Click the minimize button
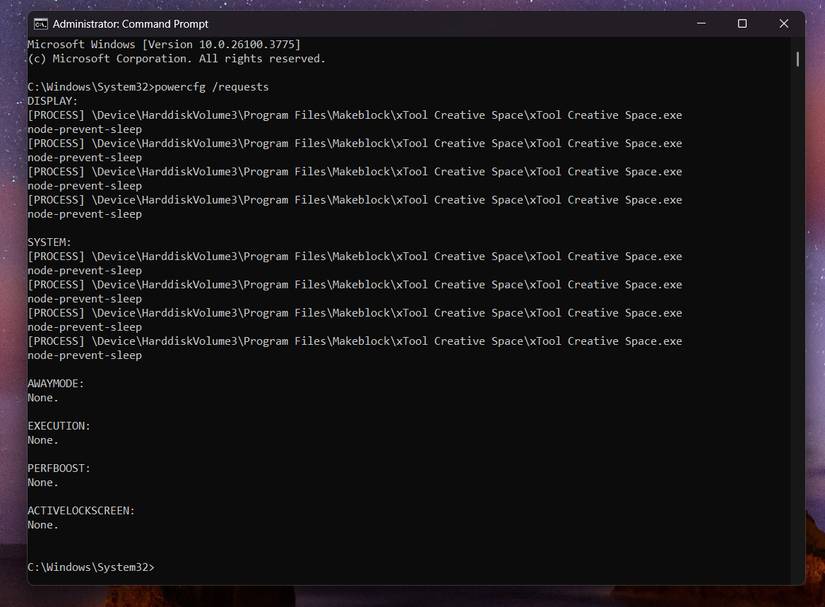The image size is (825, 607). click(701, 23)
